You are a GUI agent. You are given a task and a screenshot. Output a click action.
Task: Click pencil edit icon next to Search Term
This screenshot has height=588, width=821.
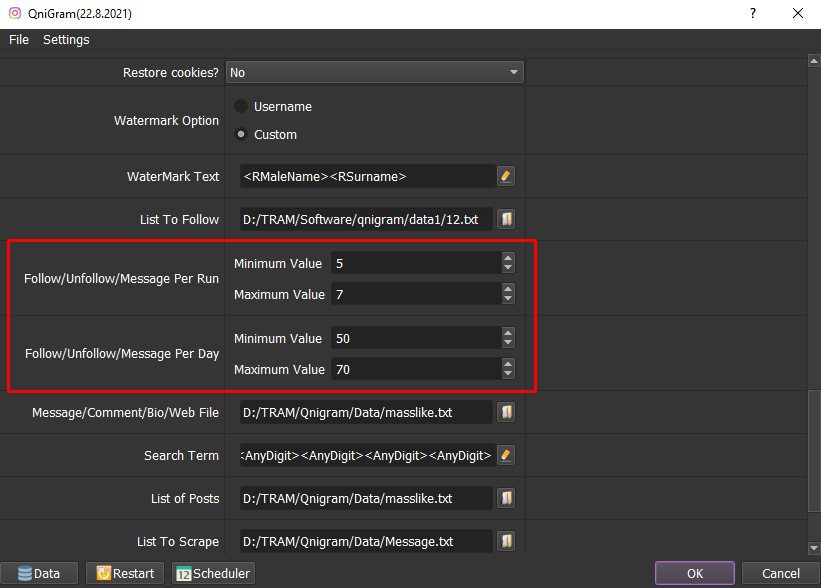pyautogui.click(x=506, y=455)
